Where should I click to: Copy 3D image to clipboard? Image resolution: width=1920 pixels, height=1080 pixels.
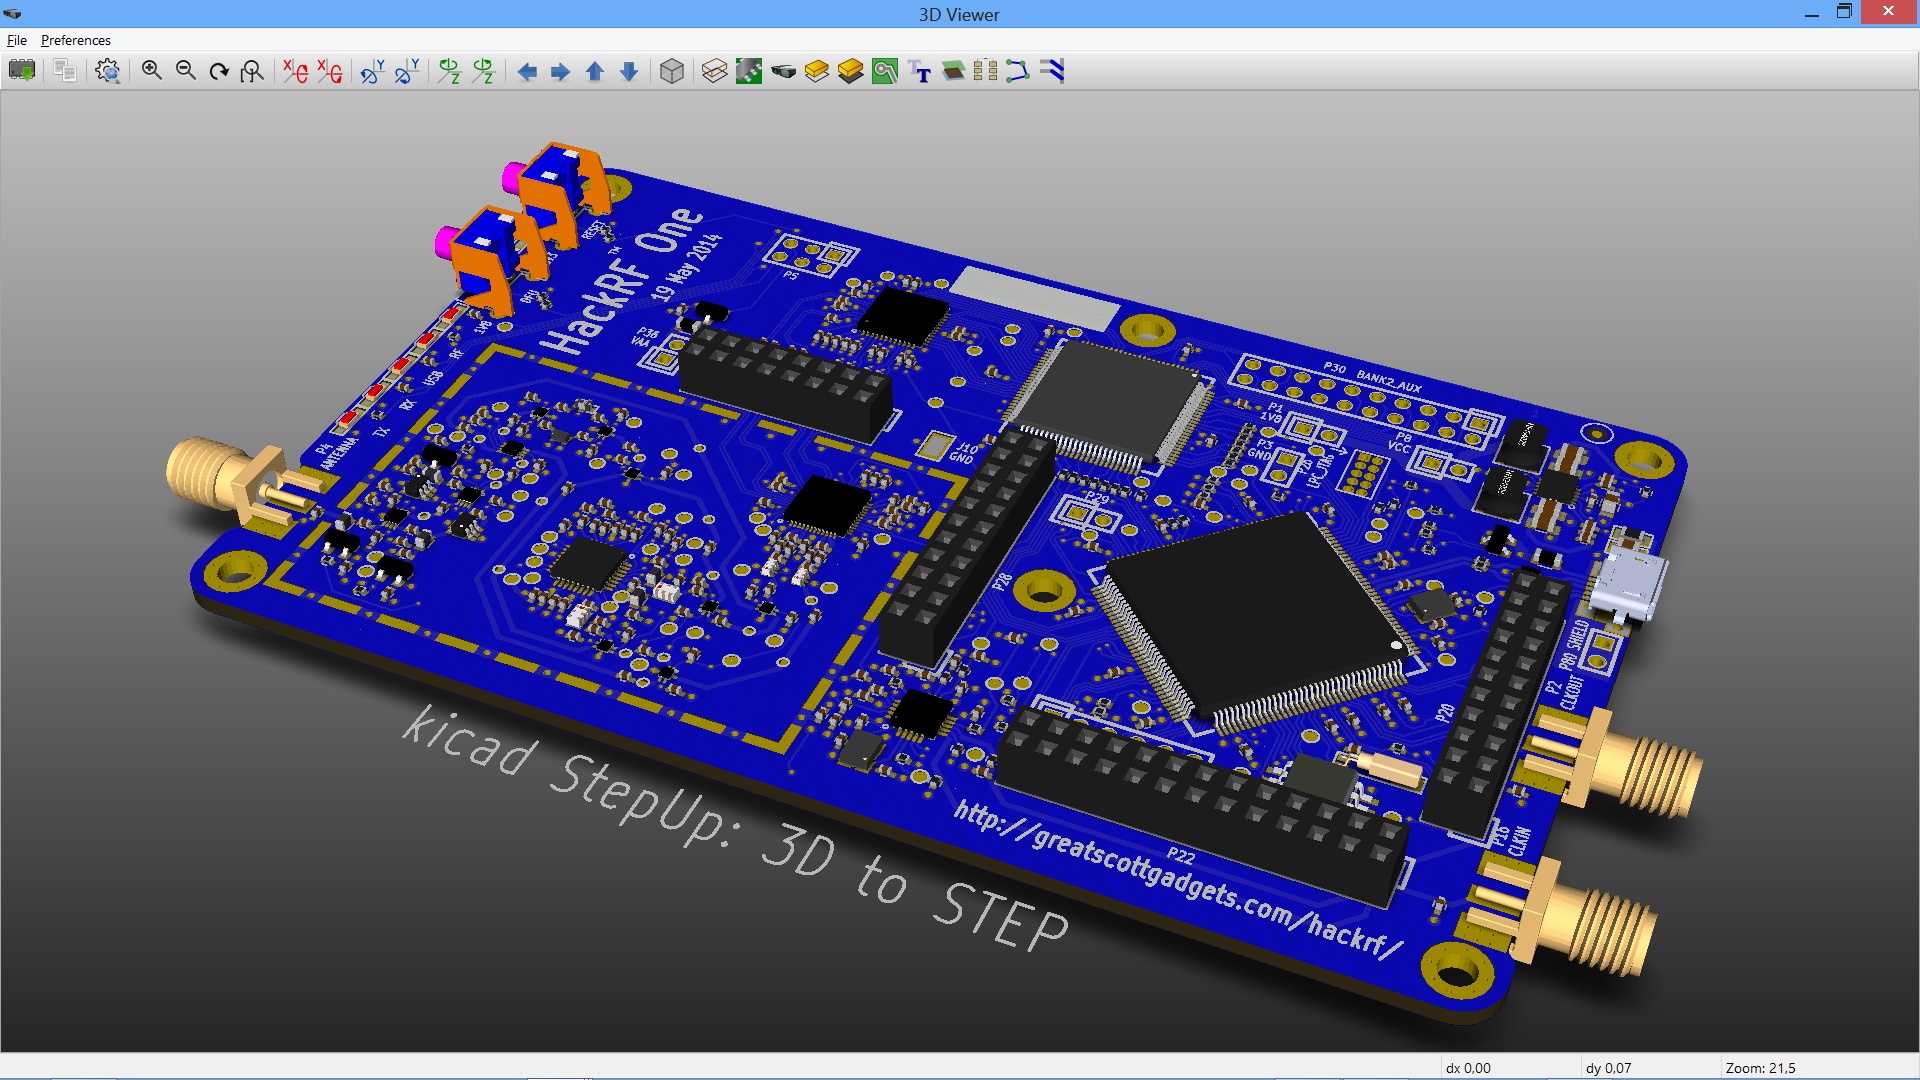tap(65, 71)
